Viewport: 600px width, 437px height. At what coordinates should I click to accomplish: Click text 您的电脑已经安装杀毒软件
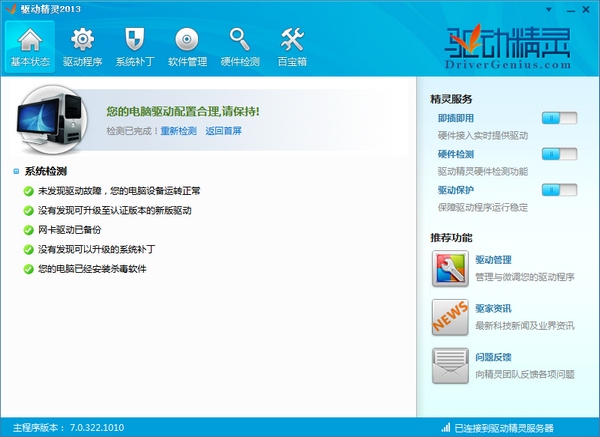[92, 269]
